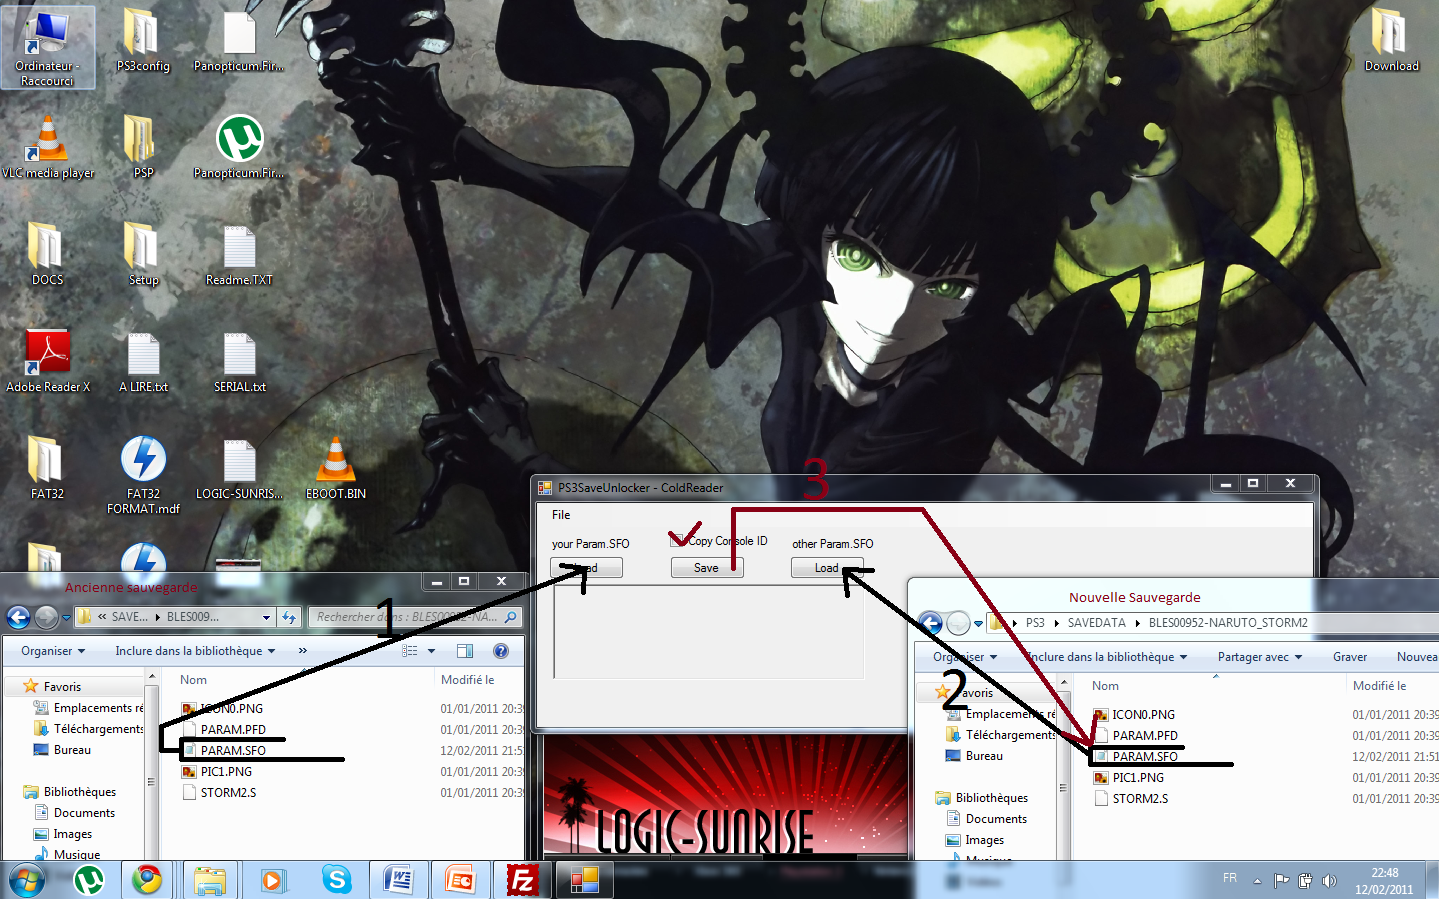Open the SERIAL.txt desktop file
This screenshot has width=1439, height=899.
(239, 361)
